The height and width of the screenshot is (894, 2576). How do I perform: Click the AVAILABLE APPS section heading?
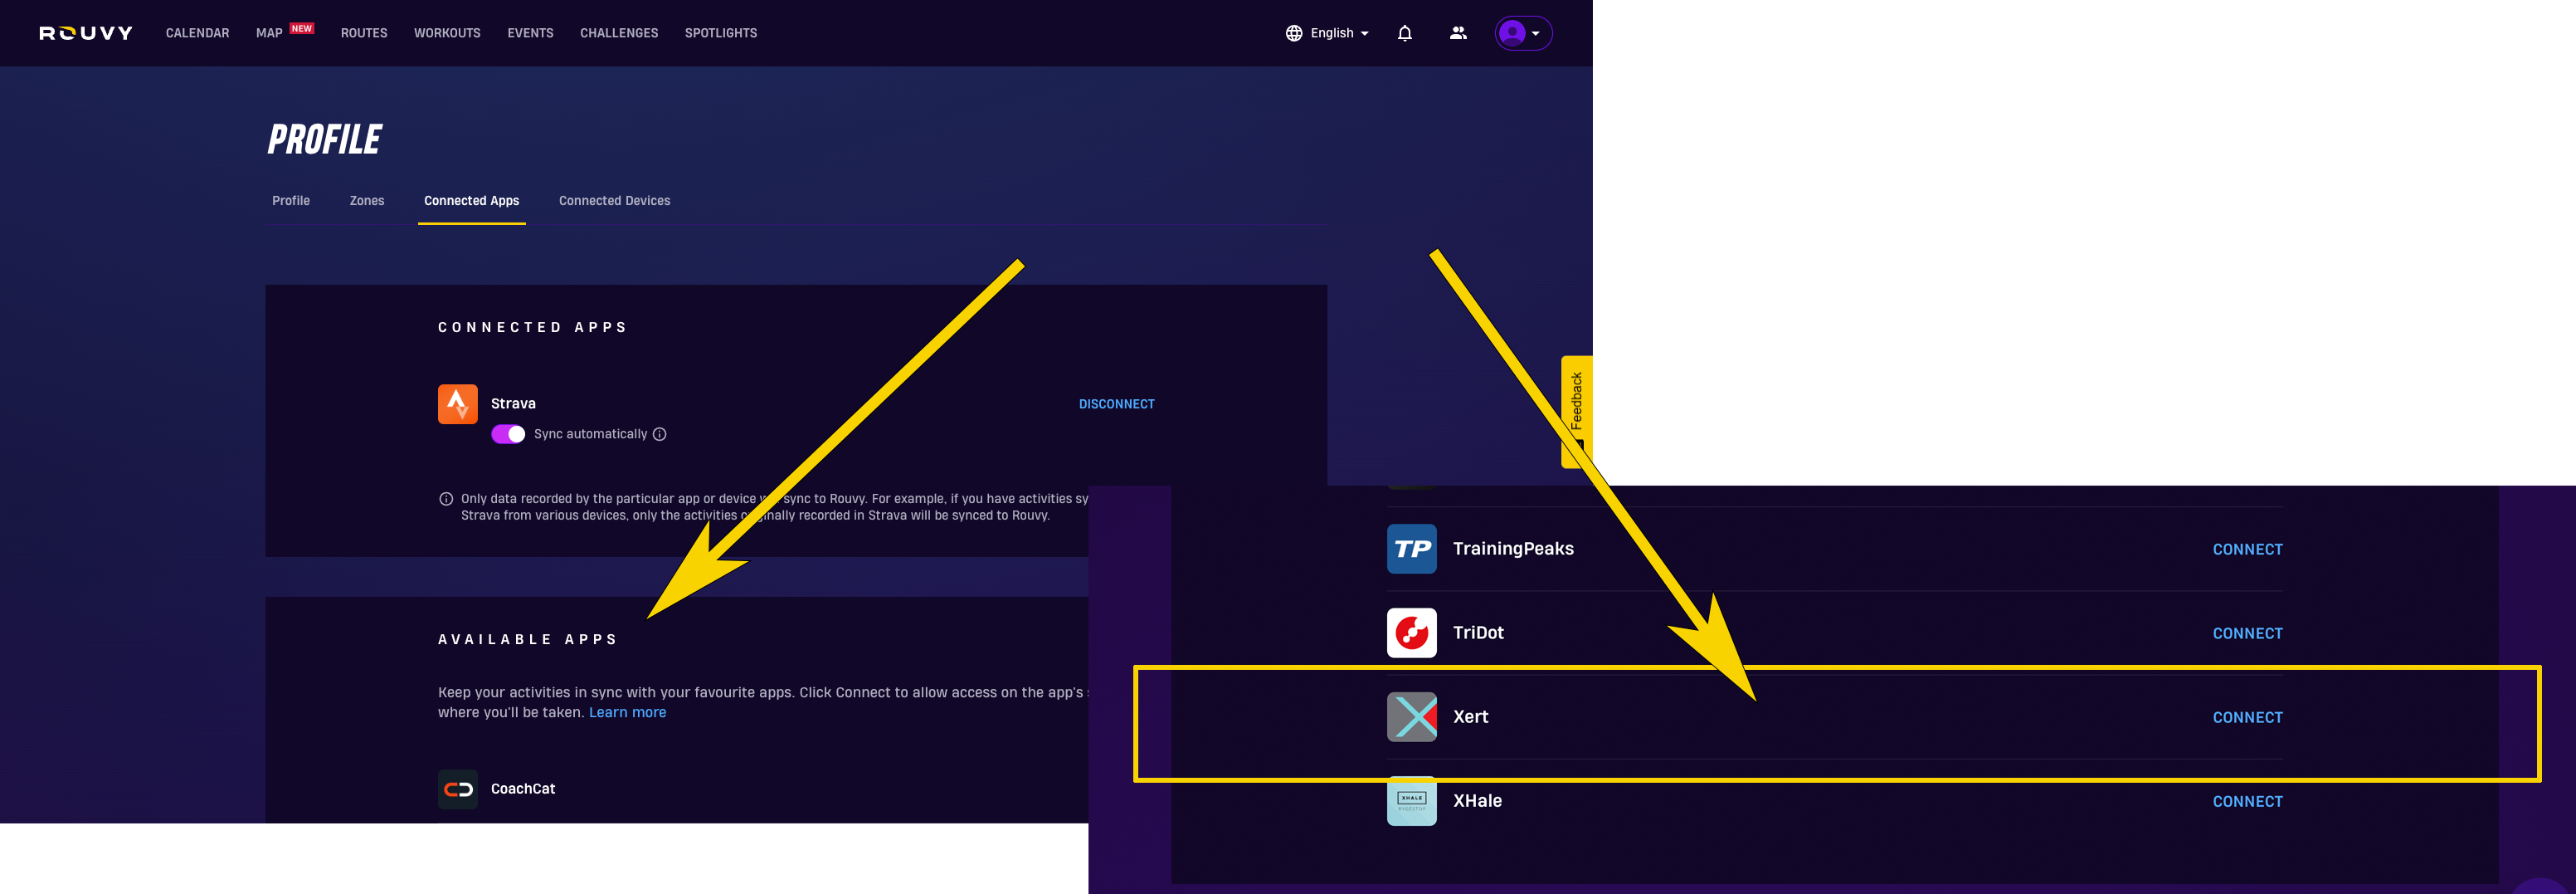click(x=527, y=639)
